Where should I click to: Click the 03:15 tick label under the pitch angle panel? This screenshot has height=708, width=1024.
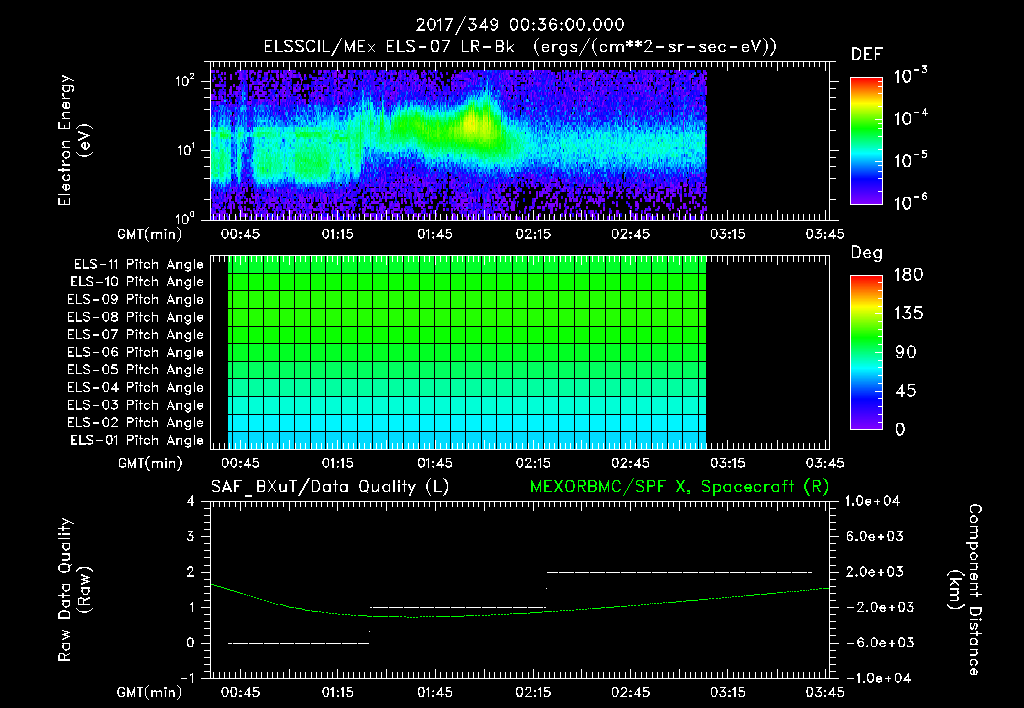[728, 463]
